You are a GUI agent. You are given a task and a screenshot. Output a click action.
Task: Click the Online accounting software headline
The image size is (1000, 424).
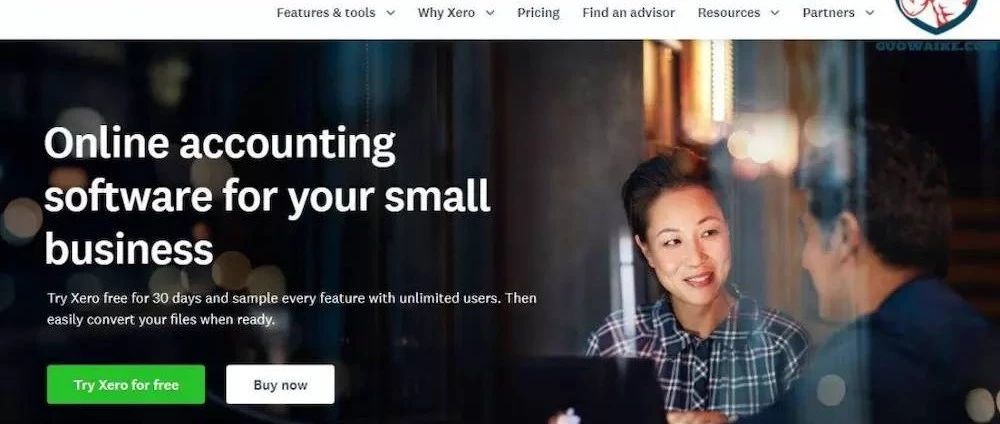point(267,196)
